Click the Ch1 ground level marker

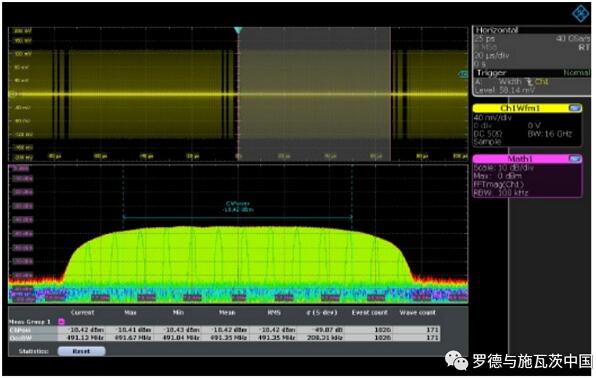[x=12, y=94]
